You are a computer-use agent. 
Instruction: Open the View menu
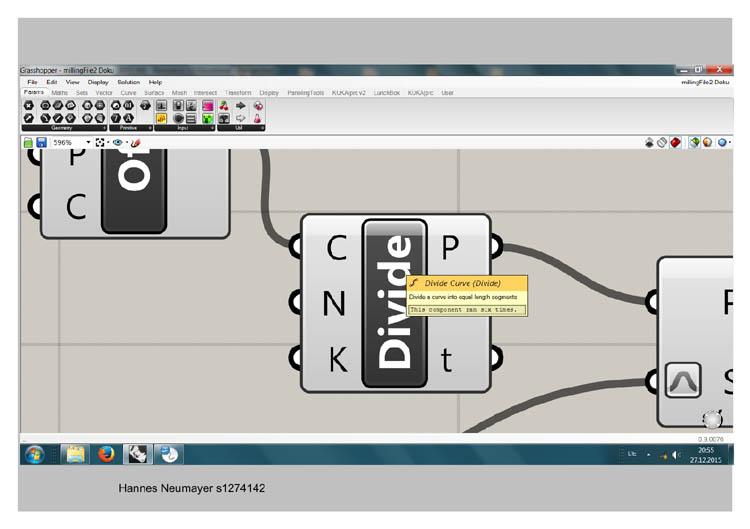(72, 82)
